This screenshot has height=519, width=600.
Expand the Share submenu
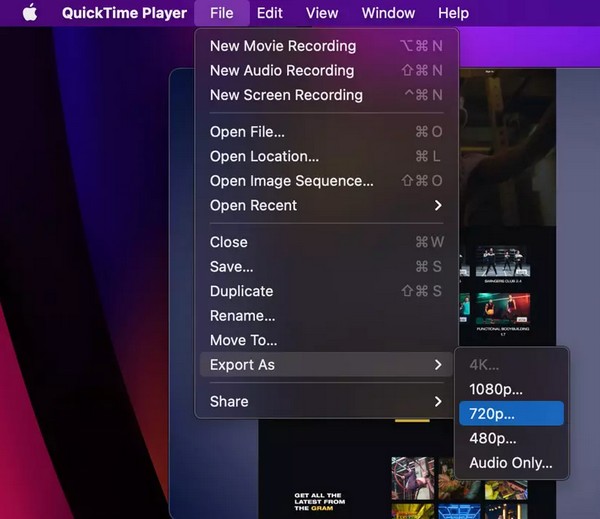pyautogui.click(x=326, y=401)
